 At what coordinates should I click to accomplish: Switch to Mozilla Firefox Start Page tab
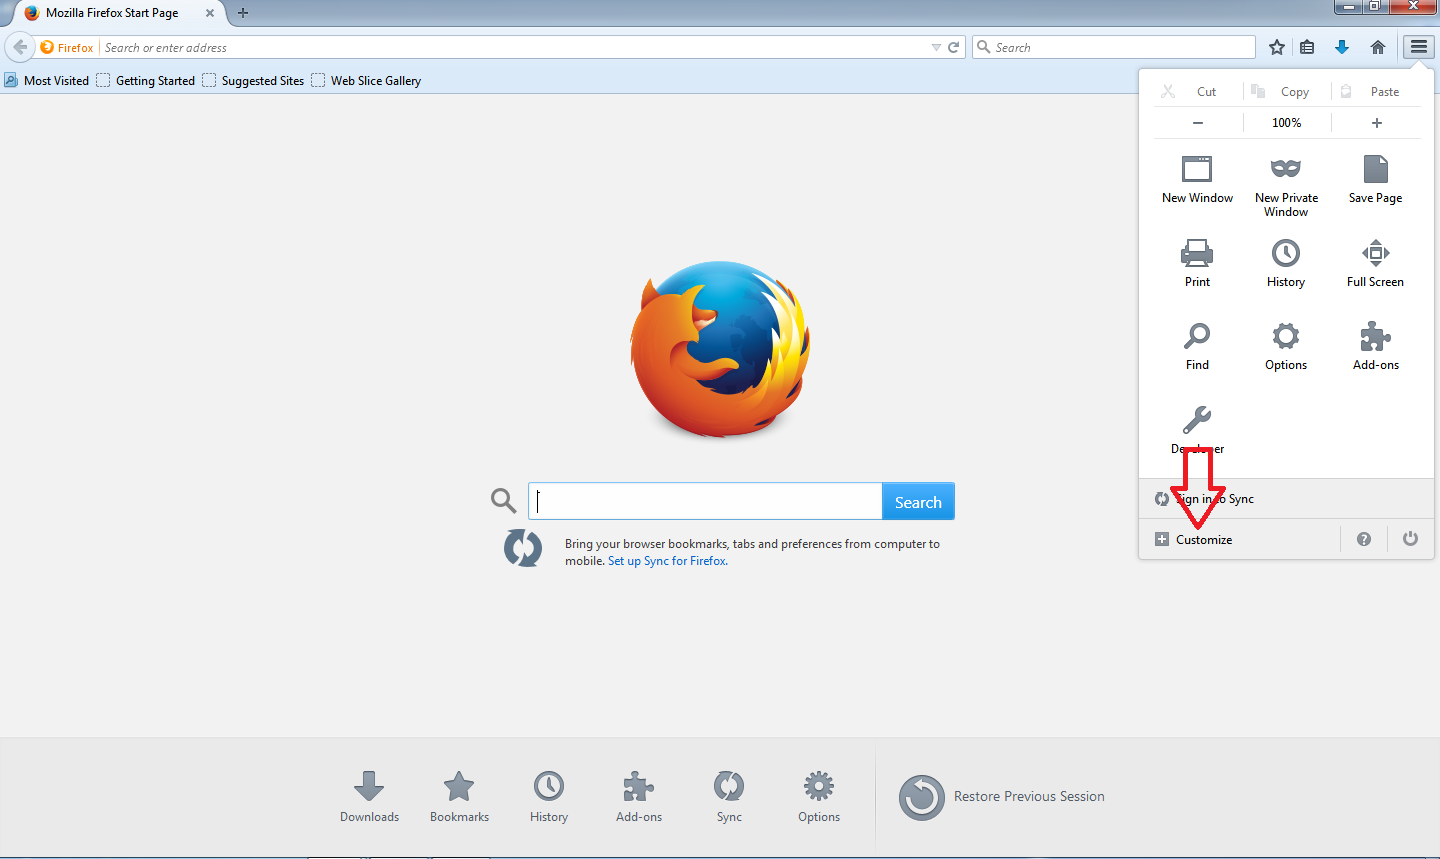pos(112,13)
